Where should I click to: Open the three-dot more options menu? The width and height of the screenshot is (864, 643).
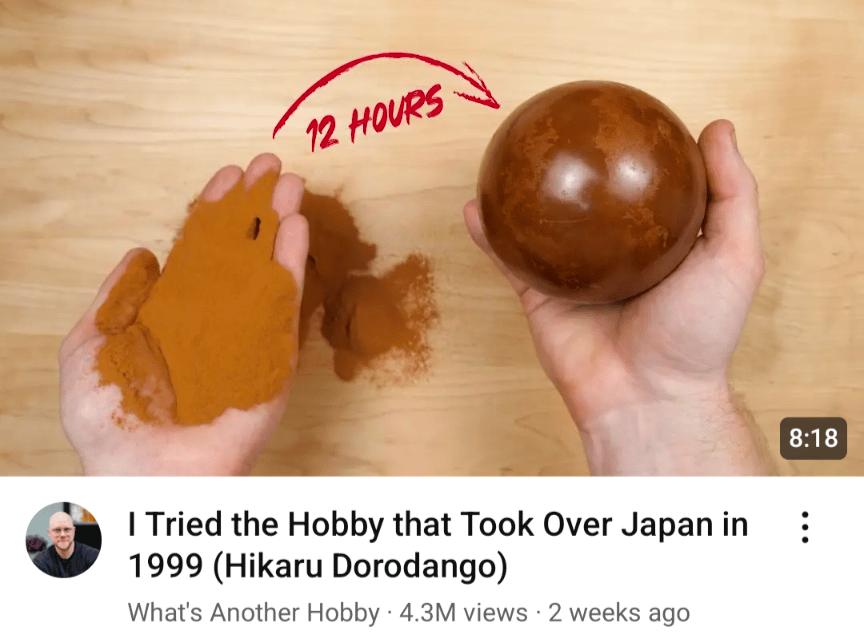[804, 528]
